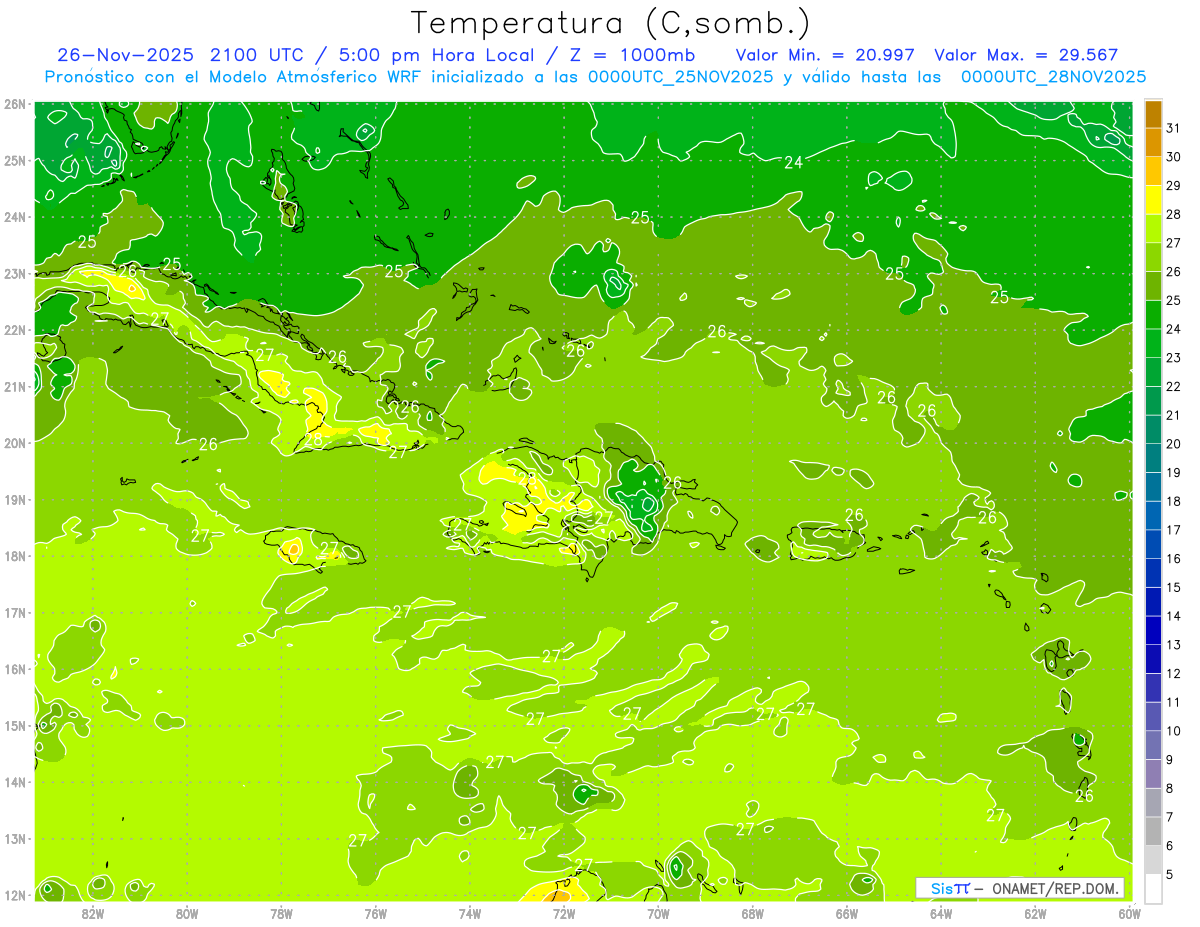
Task: Click the "18N" latitude axis label
Action: tap(14, 556)
